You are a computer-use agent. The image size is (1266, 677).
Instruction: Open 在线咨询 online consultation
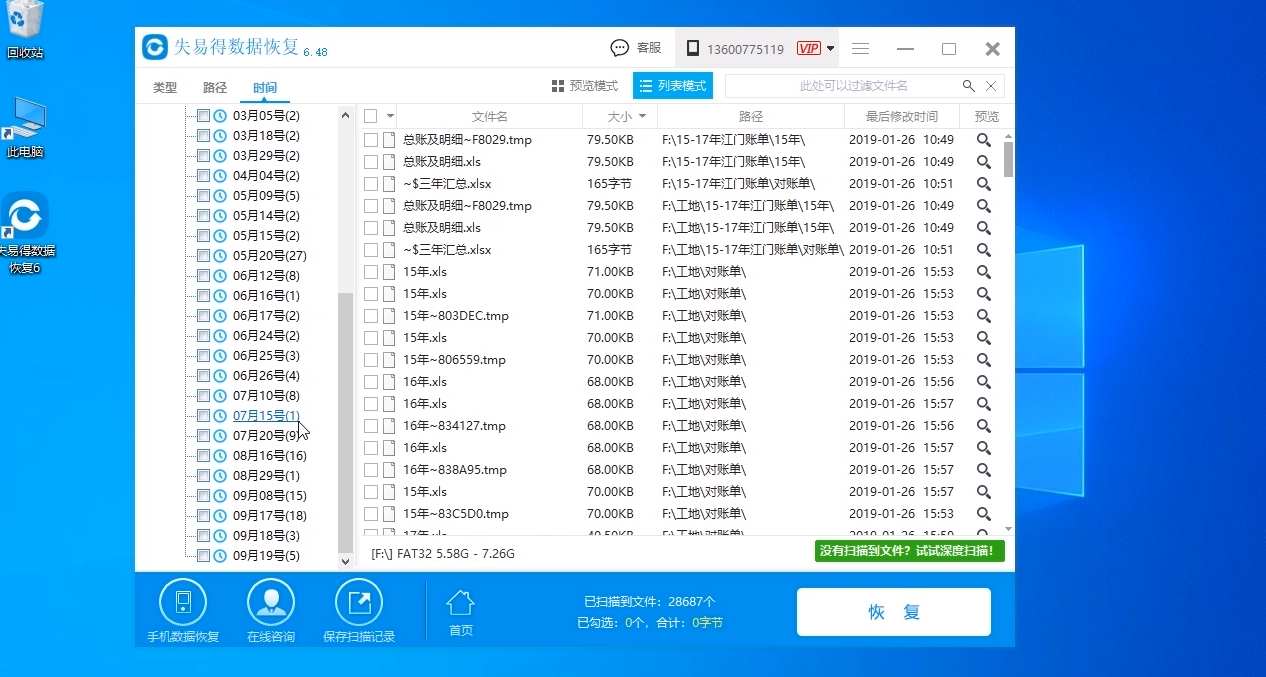pos(271,611)
